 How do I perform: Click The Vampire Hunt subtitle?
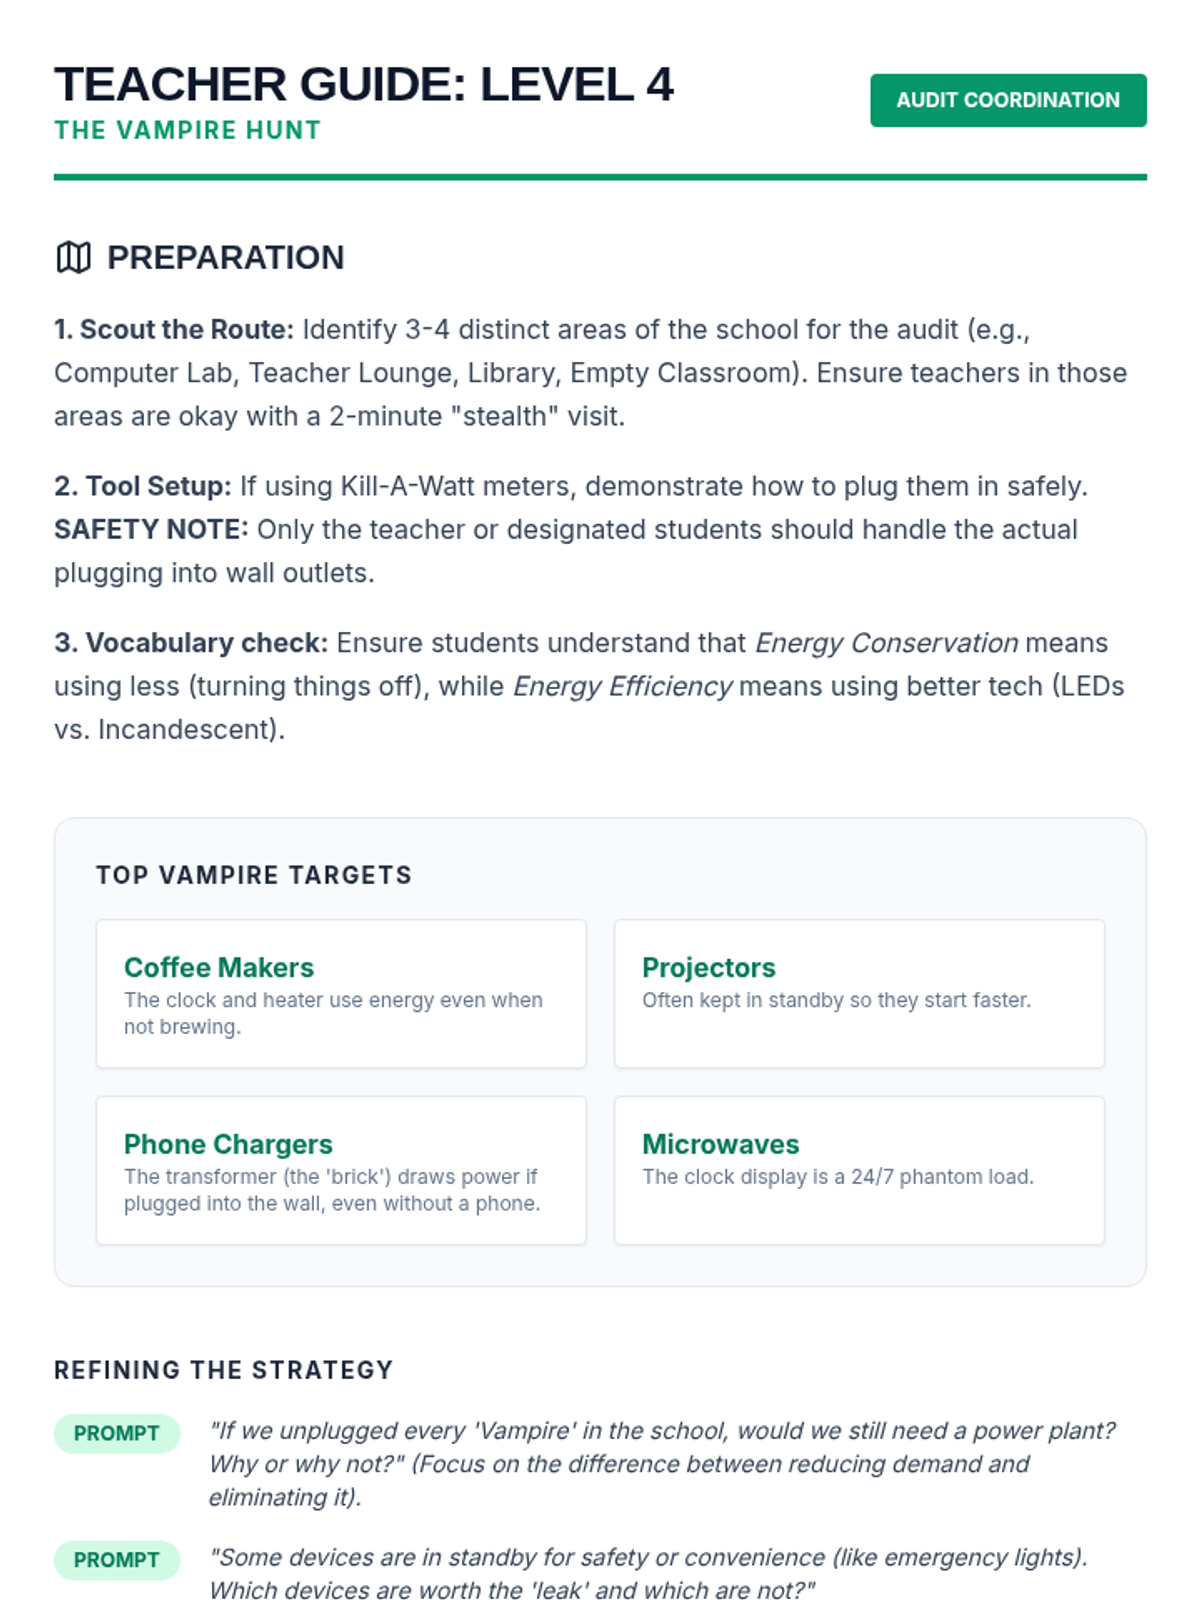coord(188,130)
